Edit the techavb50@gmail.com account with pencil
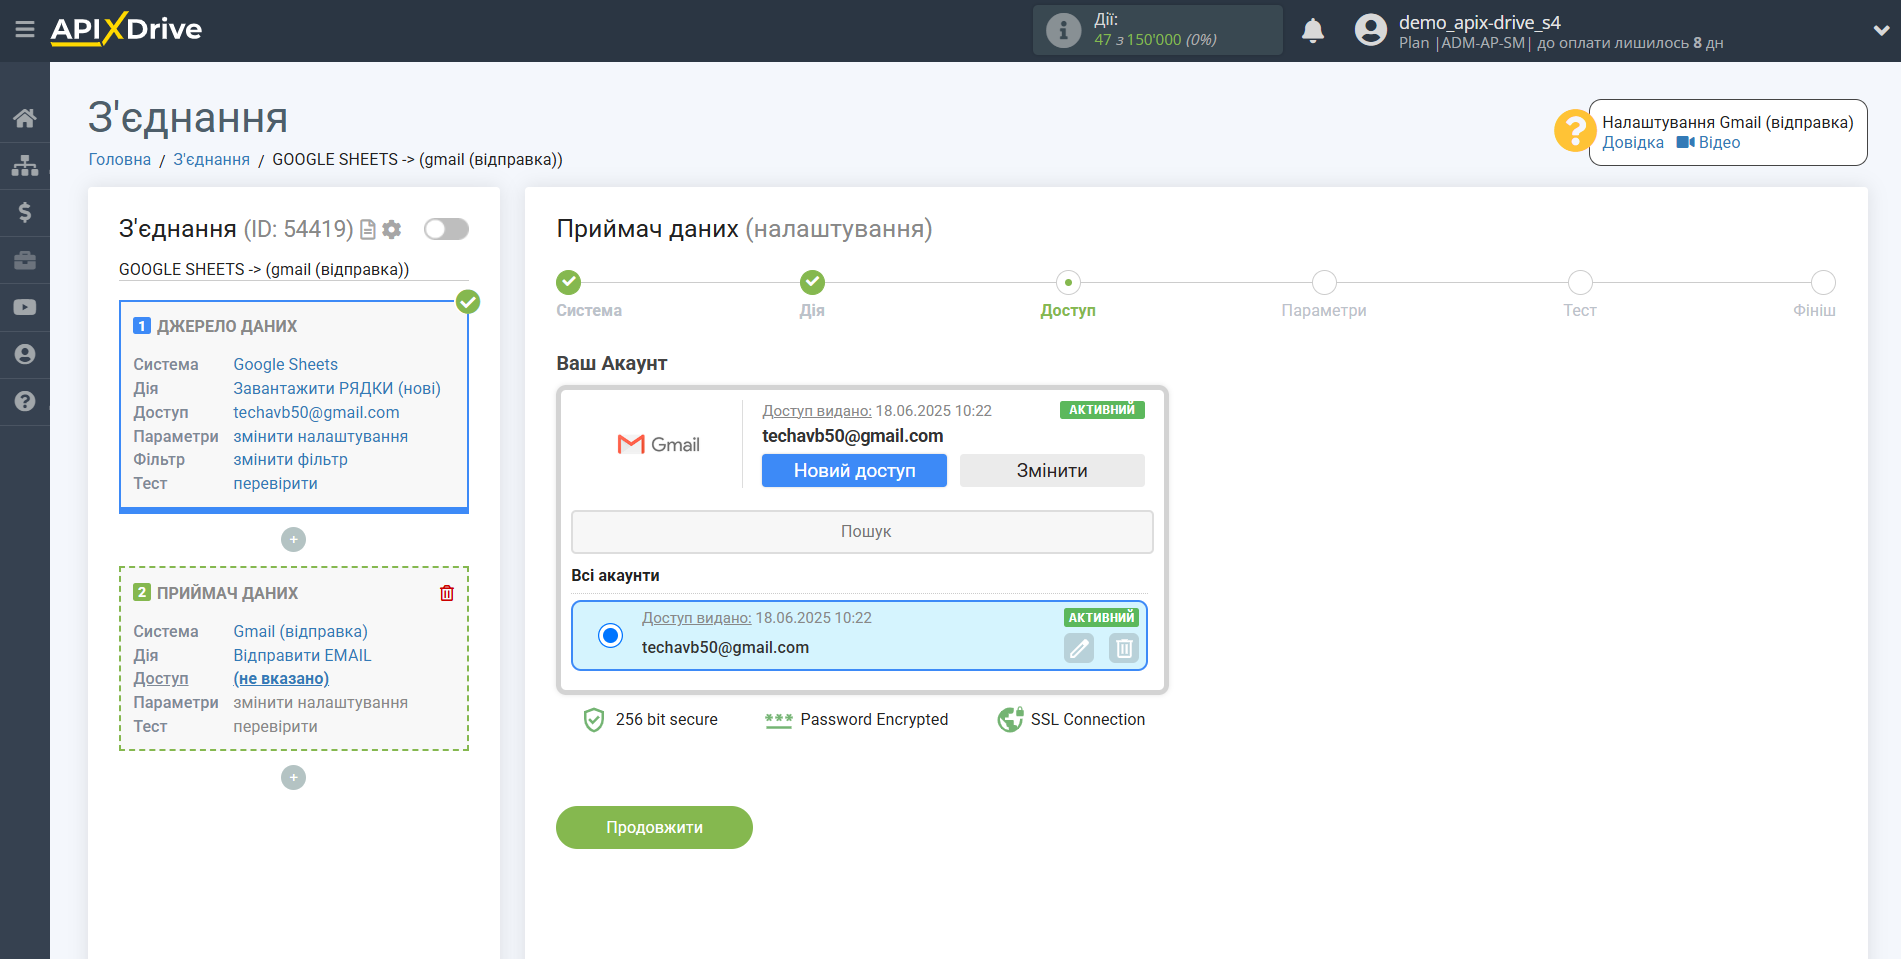The image size is (1901, 959). click(x=1079, y=648)
